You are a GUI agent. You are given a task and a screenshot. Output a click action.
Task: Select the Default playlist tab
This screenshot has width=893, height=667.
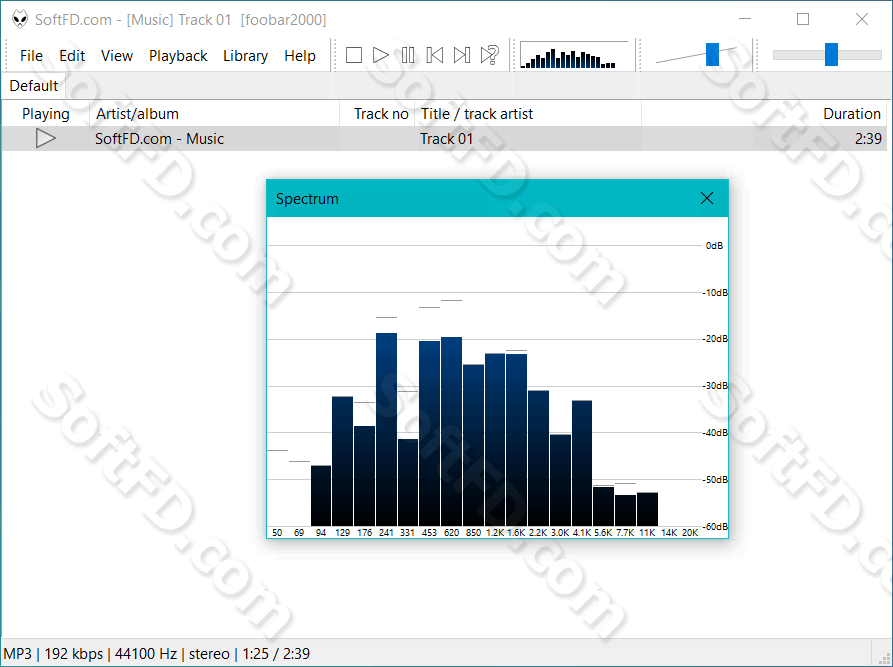(34, 86)
